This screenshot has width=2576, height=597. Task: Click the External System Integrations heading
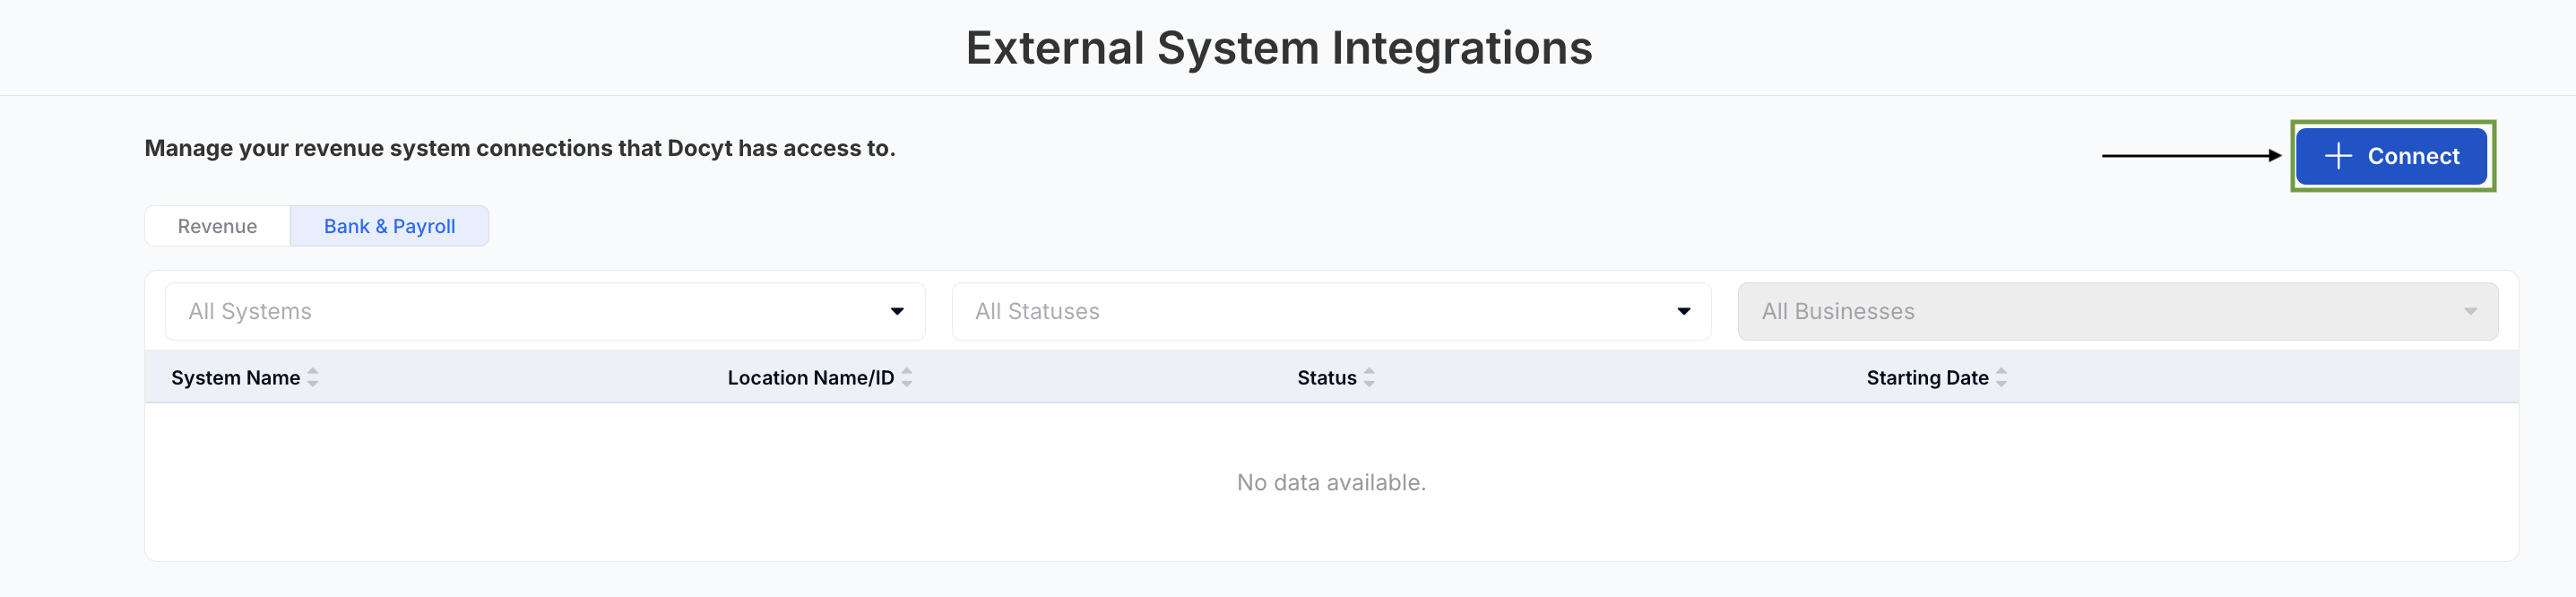1279,48
